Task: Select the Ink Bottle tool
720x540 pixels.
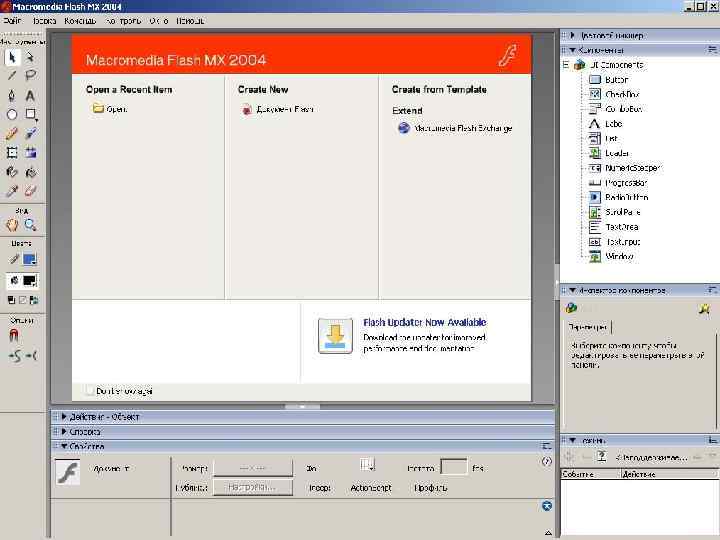Action: (x=12, y=172)
